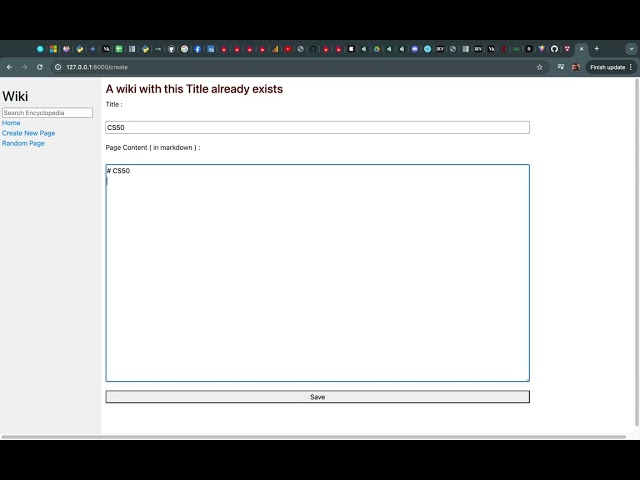Select the purple triangle Vite-like tab
The image size is (640, 480).
(542, 49)
